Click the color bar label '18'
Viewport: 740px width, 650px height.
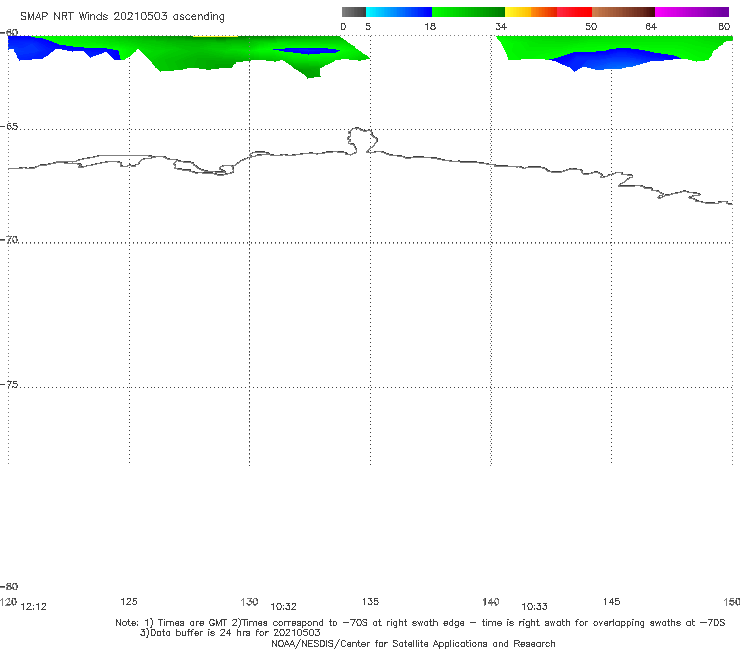[430, 26]
